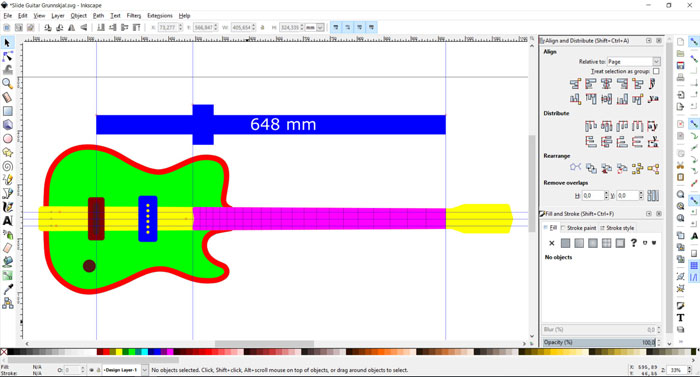
Task: Click the Save document icon
Action: click(x=680, y=65)
